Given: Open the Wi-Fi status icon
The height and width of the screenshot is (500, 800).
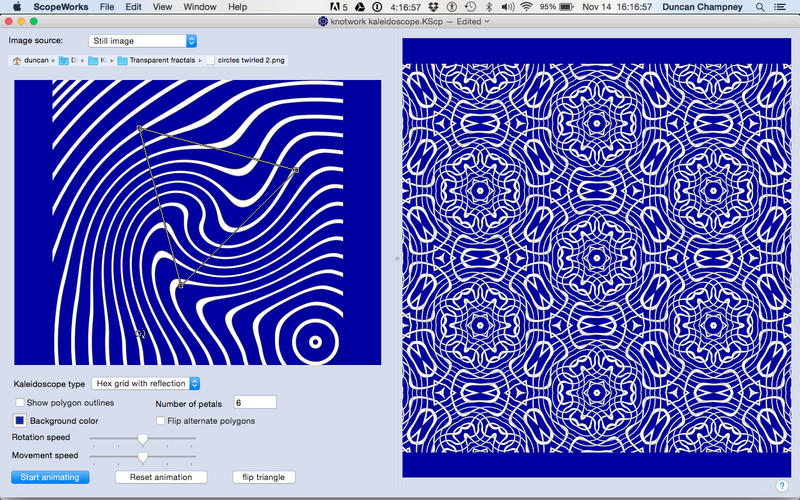Looking at the screenshot, I should [x=526, y=7].
